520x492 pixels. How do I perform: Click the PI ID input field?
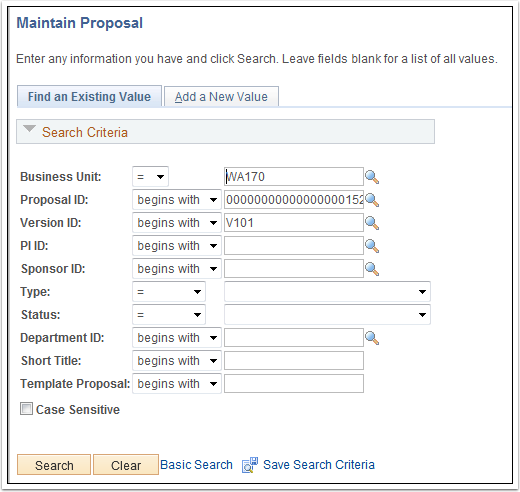(294, 246)
